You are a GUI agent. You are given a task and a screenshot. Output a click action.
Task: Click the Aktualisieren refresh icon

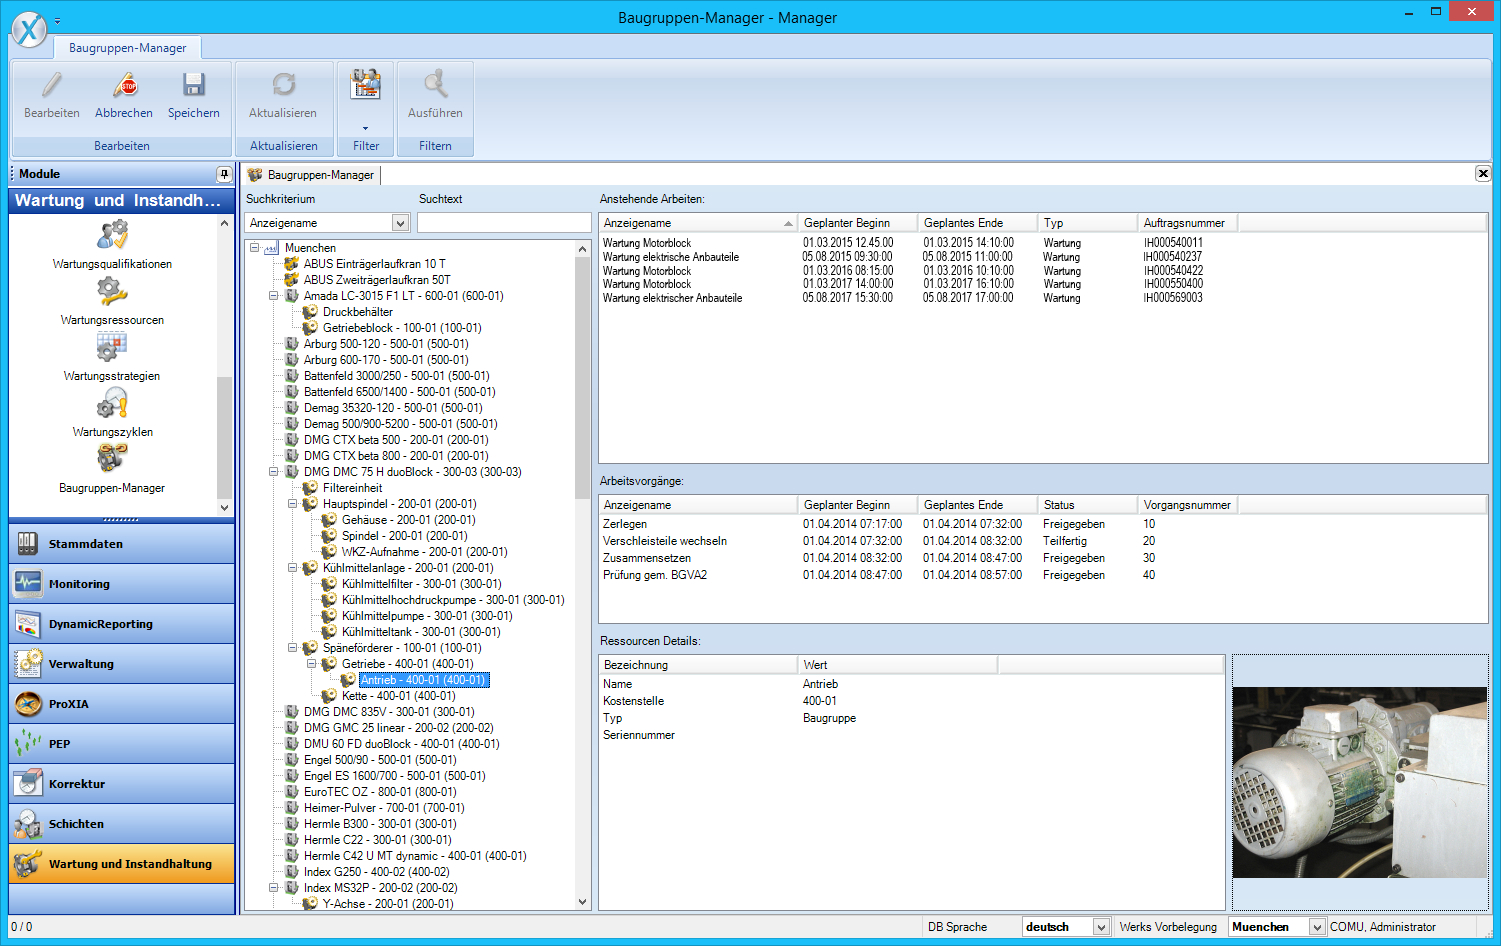coord(283,86)
